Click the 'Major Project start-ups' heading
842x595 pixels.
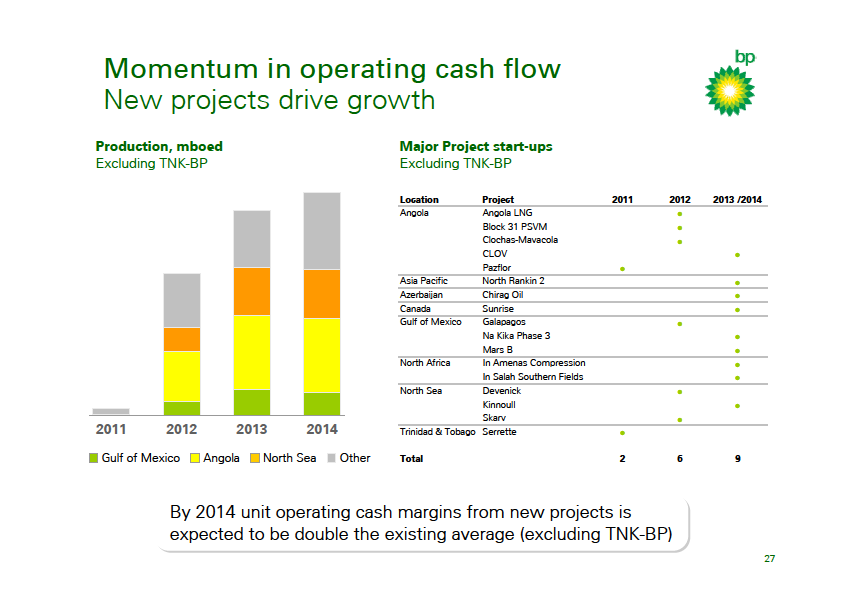[476, 146]
